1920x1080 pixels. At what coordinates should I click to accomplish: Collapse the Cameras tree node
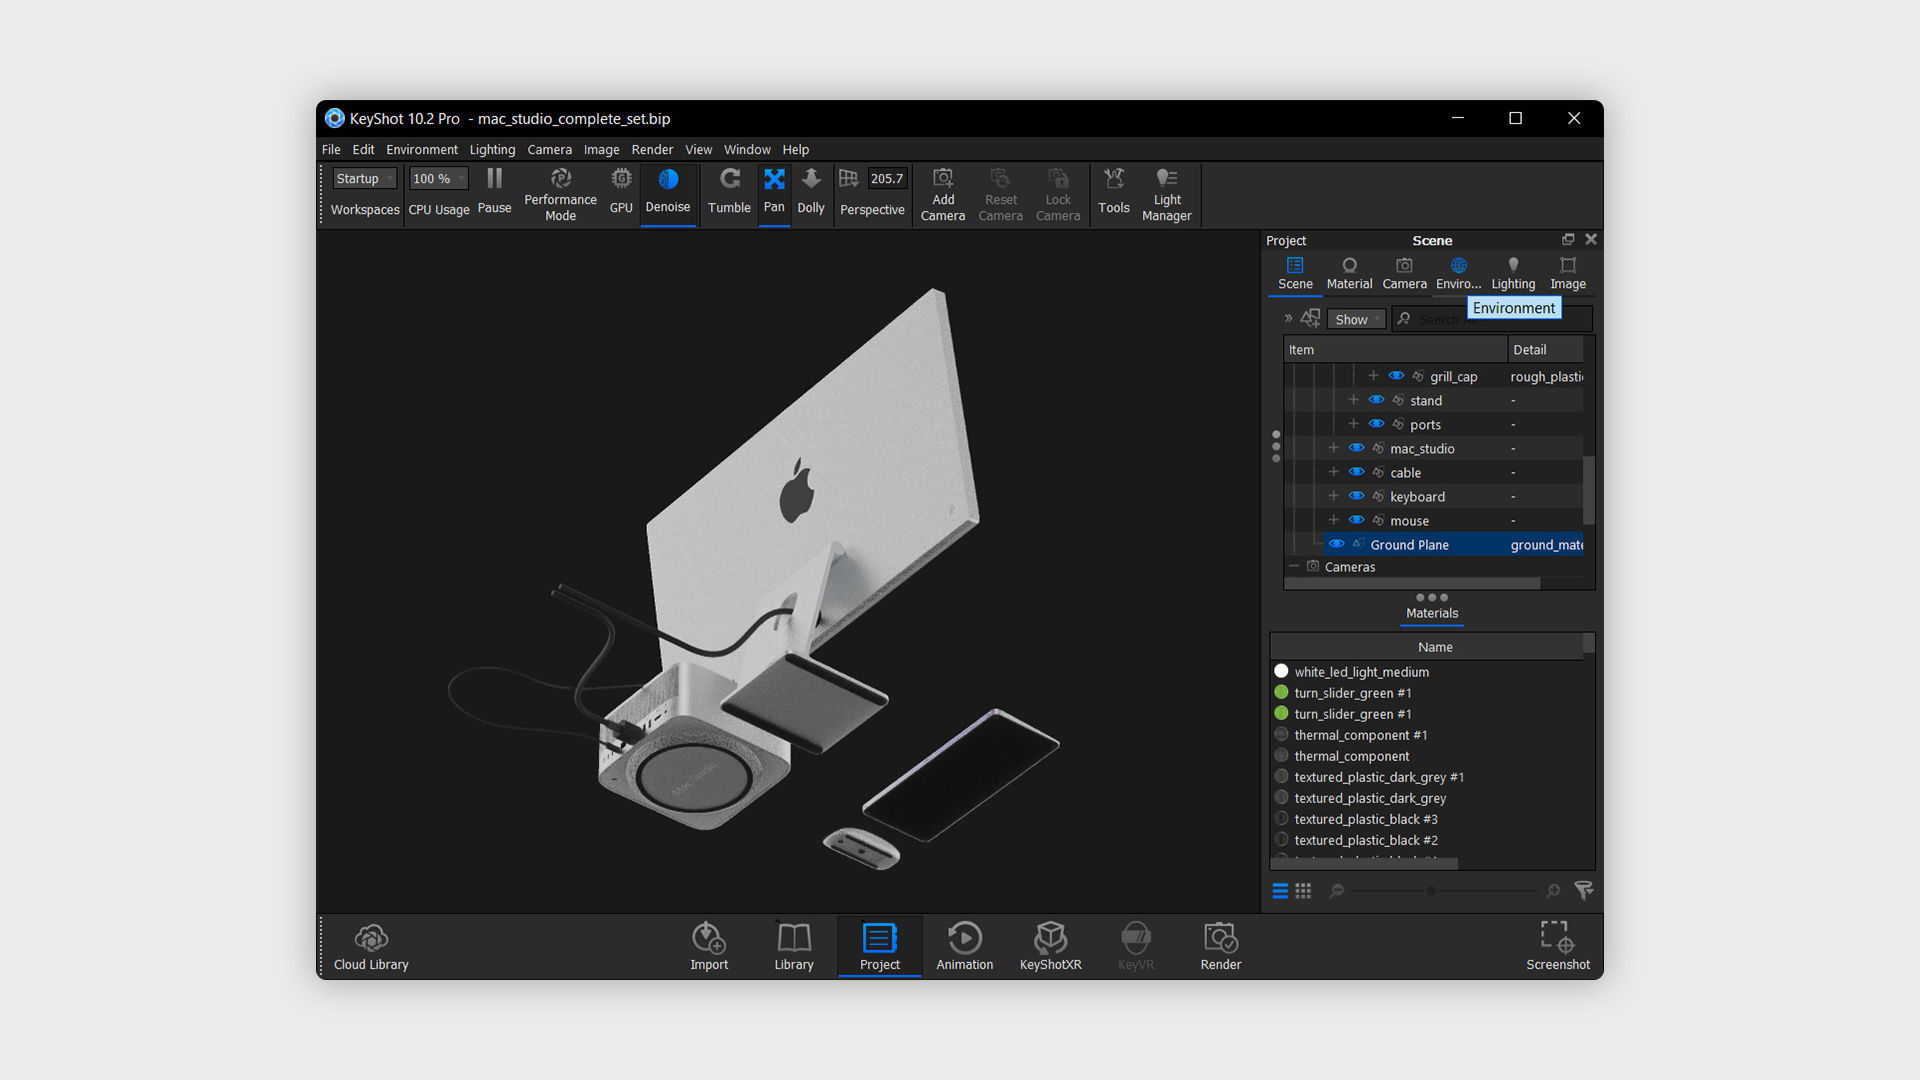[1294, 566]
